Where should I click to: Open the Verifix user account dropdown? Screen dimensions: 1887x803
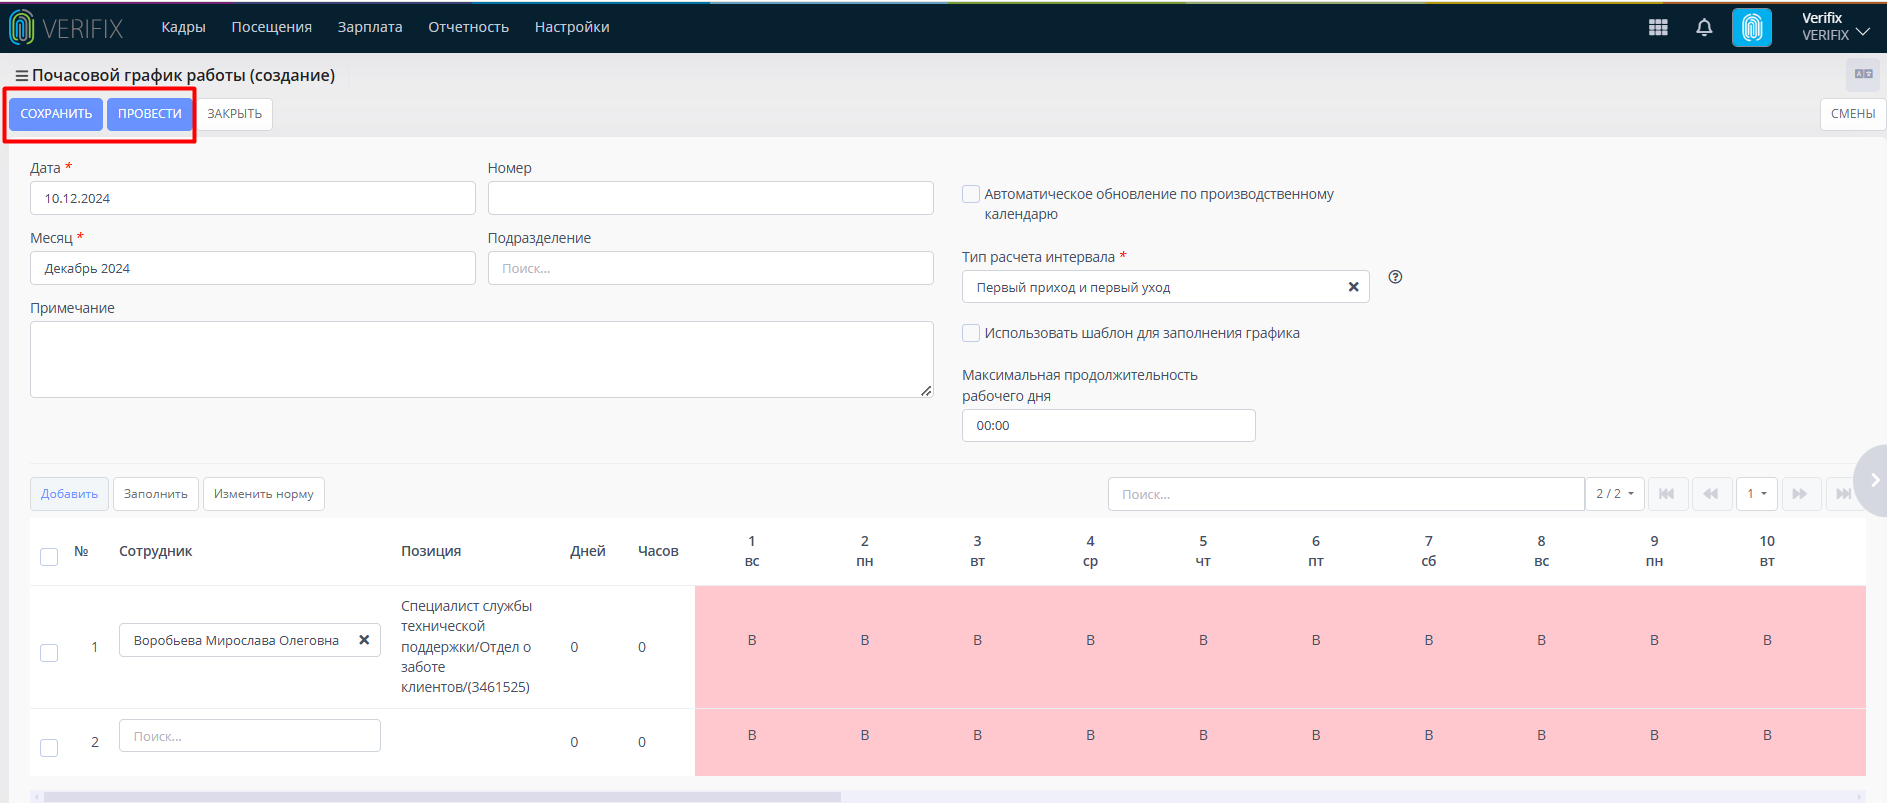pyautogui.click(x=1836, y=27)
